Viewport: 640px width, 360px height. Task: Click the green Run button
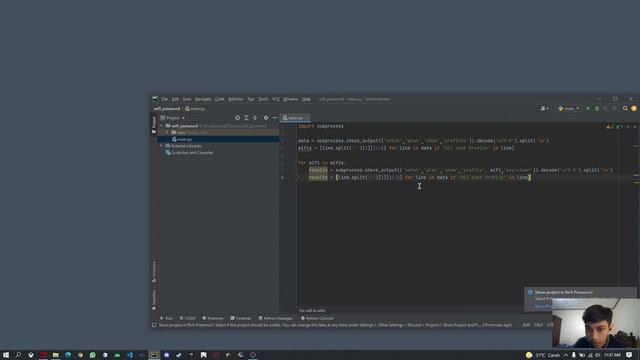588,109
